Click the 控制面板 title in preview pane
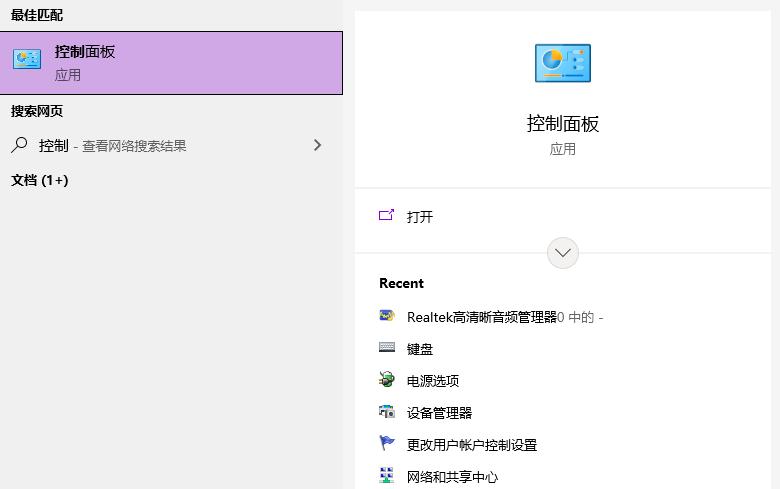The image size is (780, 489). 563,123
